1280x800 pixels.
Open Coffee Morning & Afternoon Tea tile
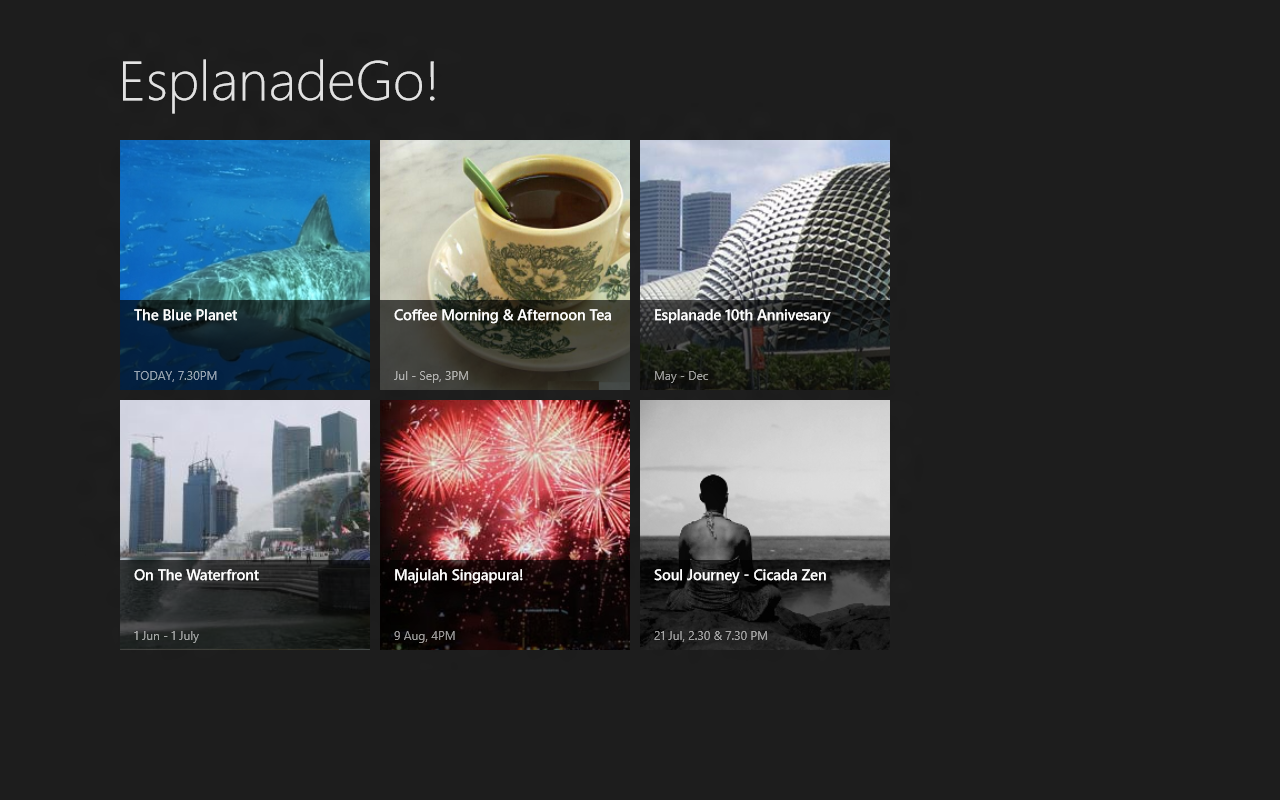(x=505, y=265)
